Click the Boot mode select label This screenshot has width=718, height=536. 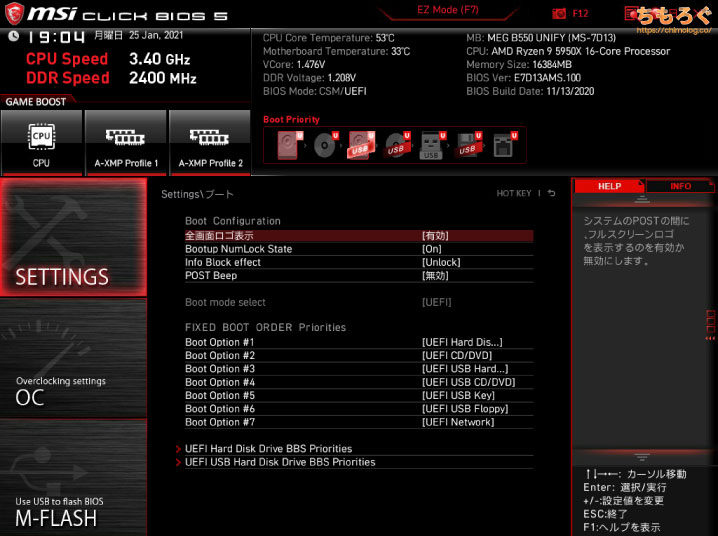click(225, 302)
